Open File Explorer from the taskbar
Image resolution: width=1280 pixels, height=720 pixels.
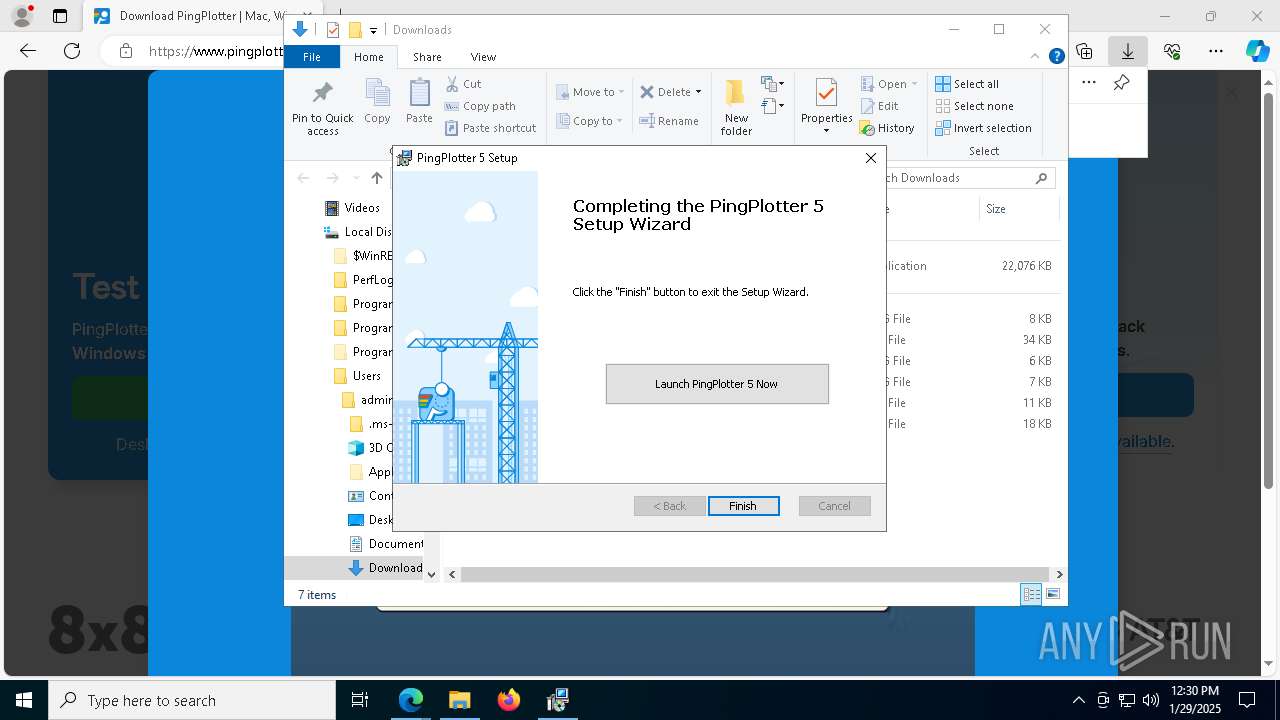[459, 700]
